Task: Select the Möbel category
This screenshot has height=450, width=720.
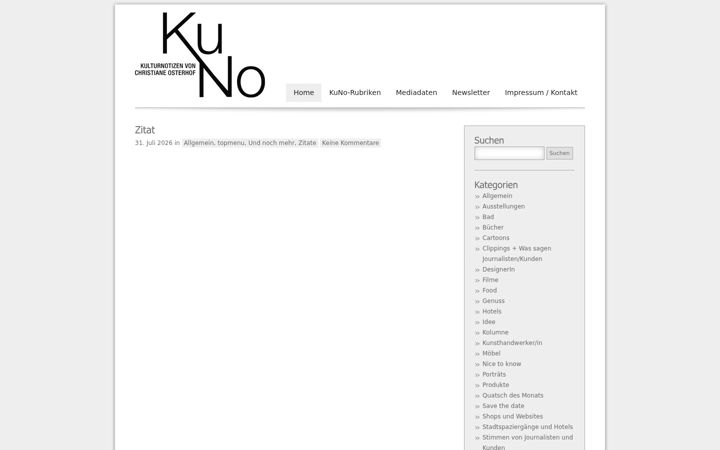Action: (491, 354)
